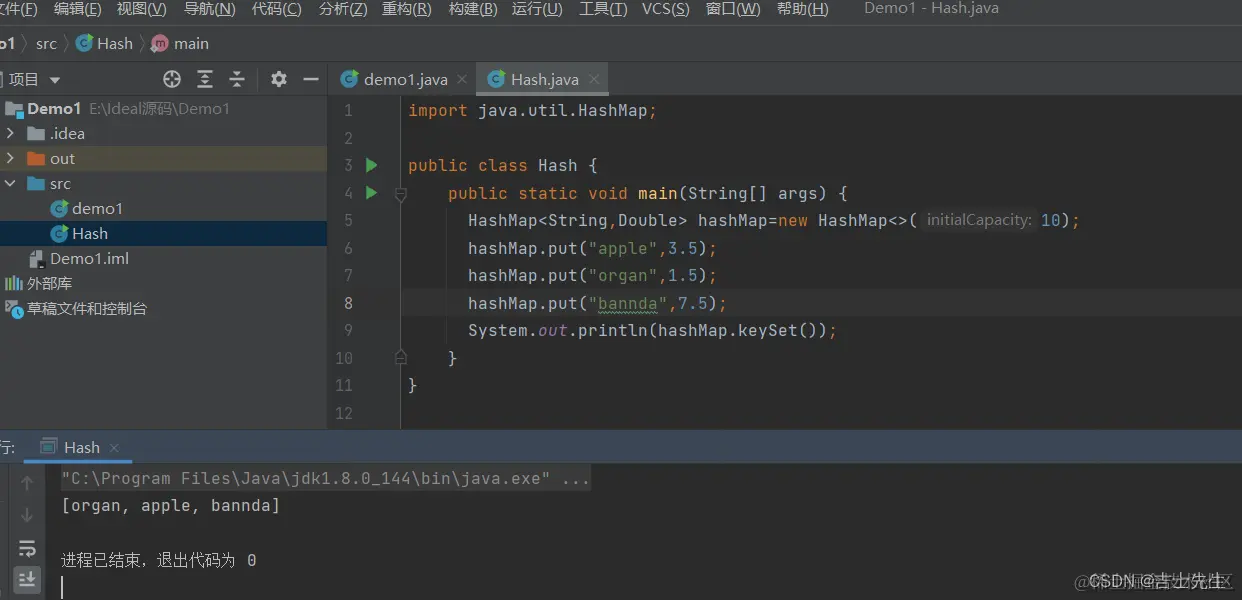This screenshot has height=600, width=1242.
Task: Open the 工具(T) menu
Action: [x=602, y=9]
